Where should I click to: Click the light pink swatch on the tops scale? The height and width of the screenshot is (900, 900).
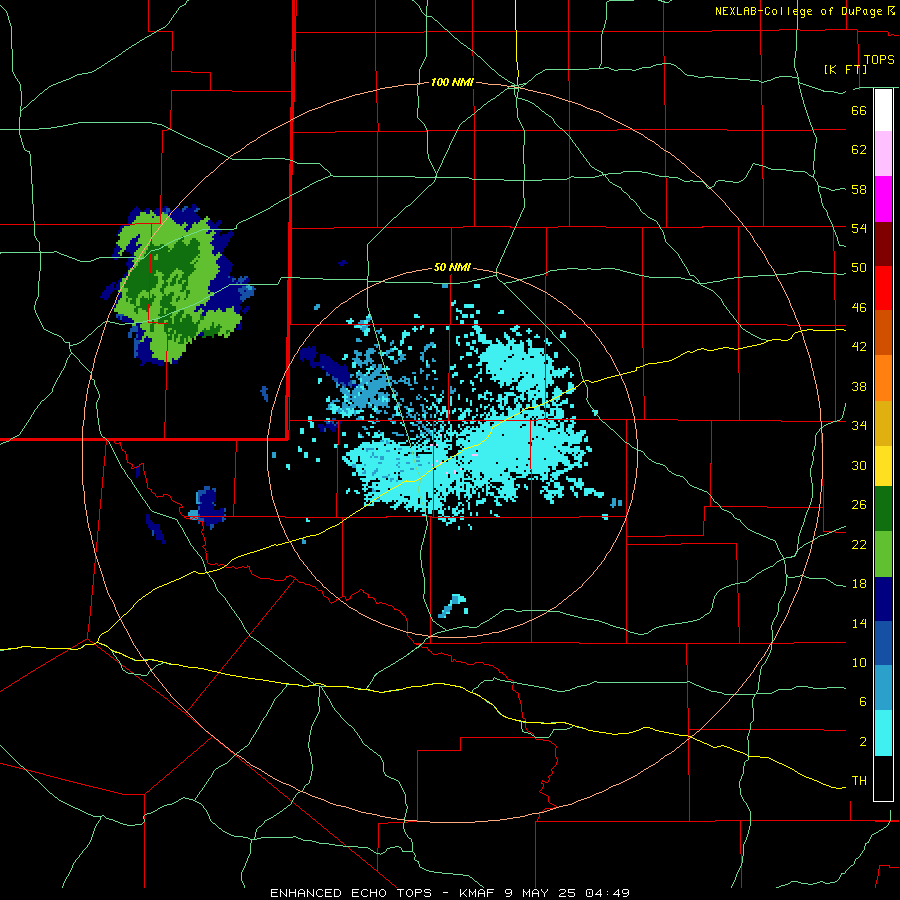[883, 153]
